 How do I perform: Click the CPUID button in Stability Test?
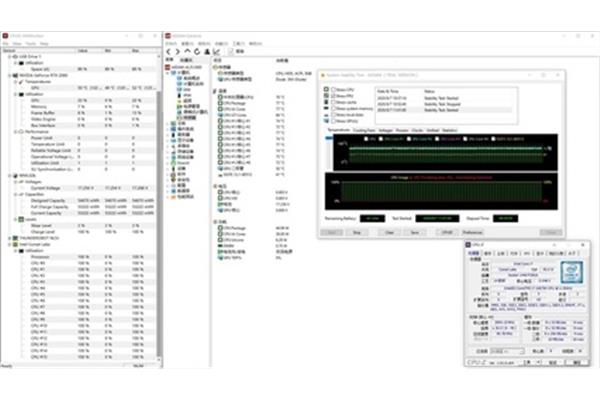click(447, 232)
